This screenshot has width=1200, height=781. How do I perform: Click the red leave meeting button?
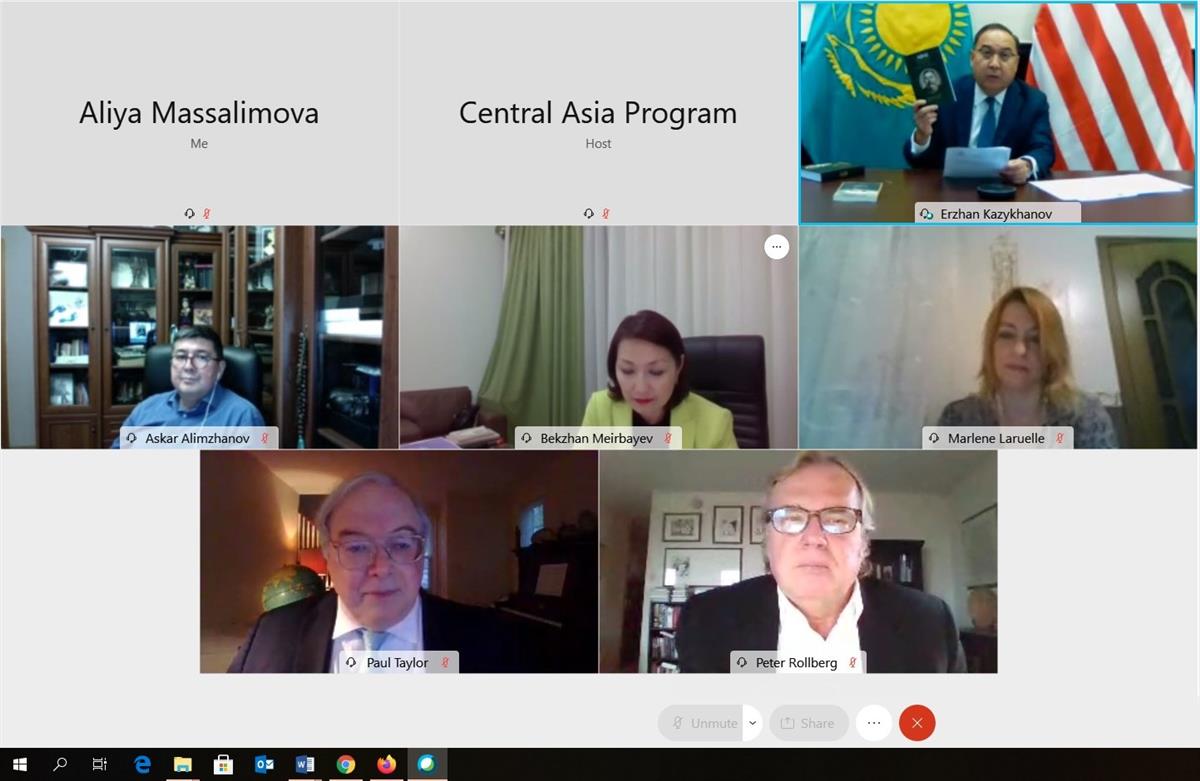(x=917, y=723)
